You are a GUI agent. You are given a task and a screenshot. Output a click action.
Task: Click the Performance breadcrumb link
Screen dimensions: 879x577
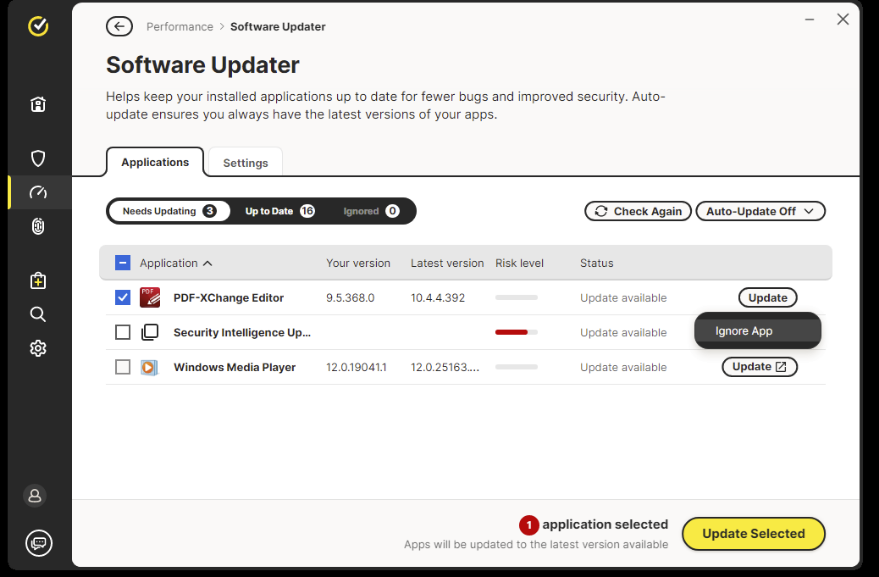pos(180,26)
